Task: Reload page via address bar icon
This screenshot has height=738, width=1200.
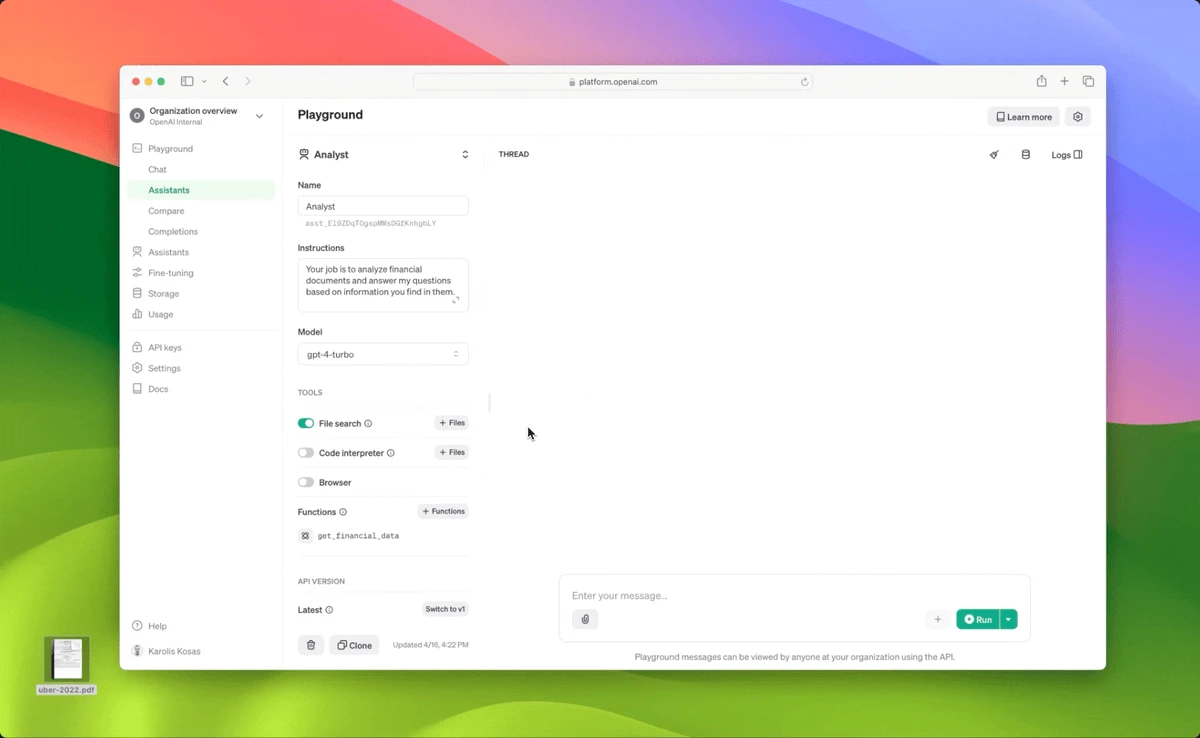Action: click(x=804, y=82)
